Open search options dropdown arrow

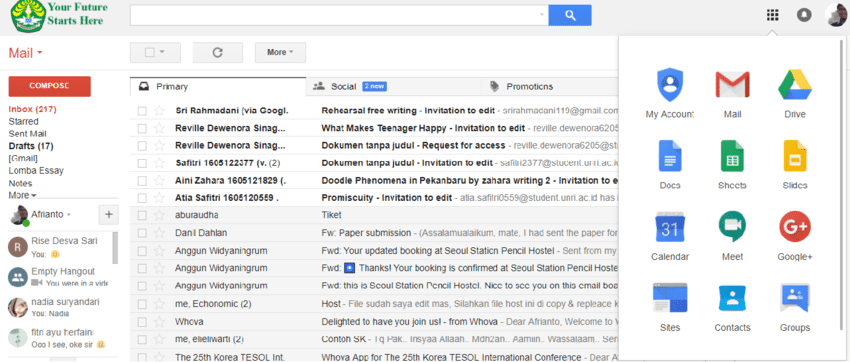(542, 15)
